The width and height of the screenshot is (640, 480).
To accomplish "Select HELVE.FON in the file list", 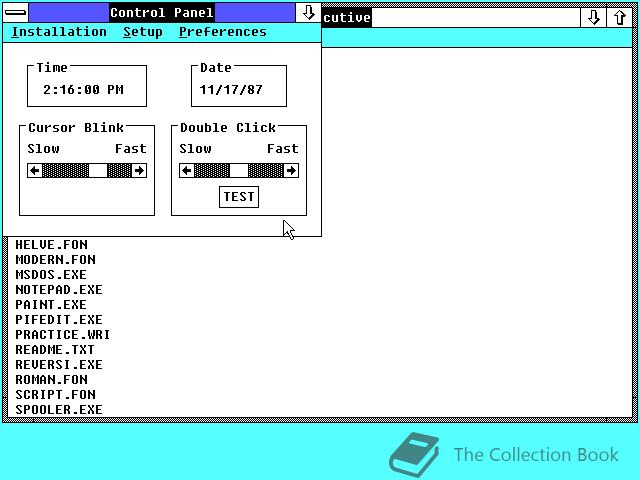I will coord(51,244).
